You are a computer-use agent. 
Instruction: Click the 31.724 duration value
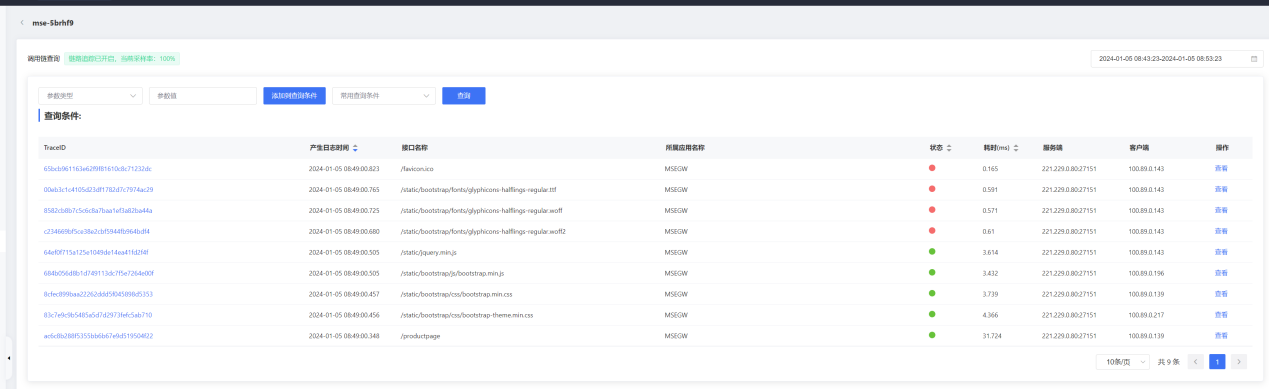click(x=992, y=336)
